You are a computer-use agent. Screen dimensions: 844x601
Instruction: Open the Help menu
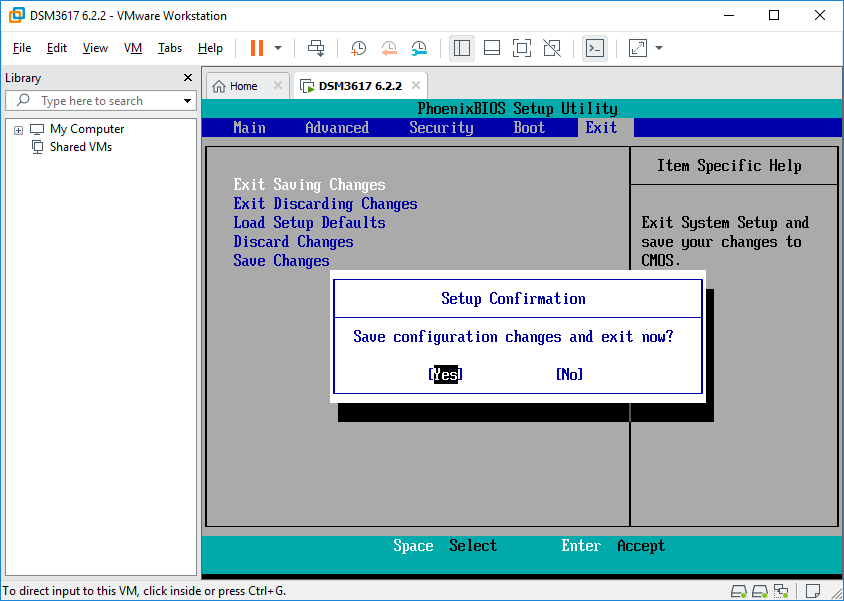210,48
